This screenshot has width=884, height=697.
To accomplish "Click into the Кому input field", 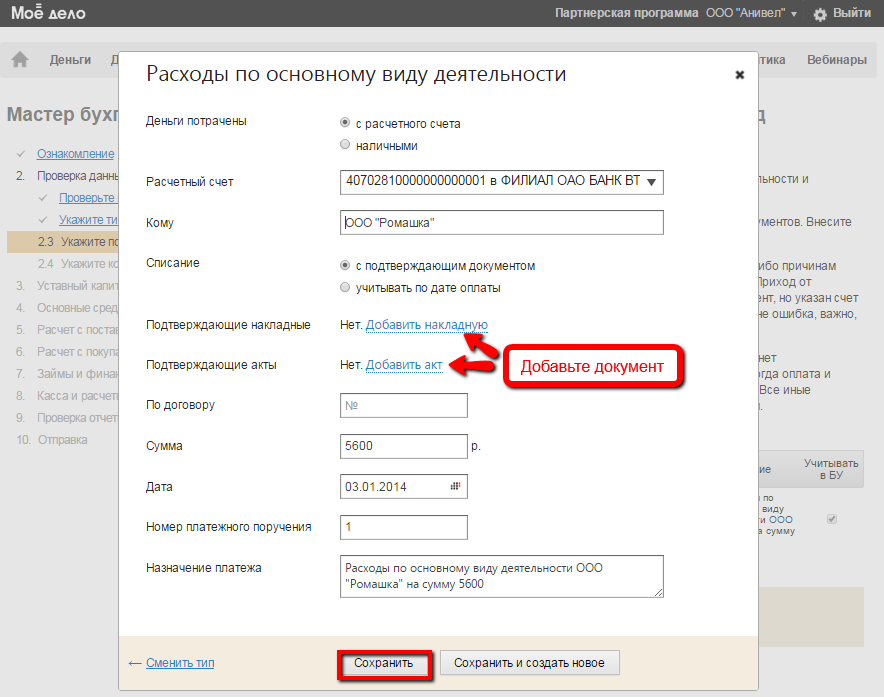I will (x=502, y=223).
